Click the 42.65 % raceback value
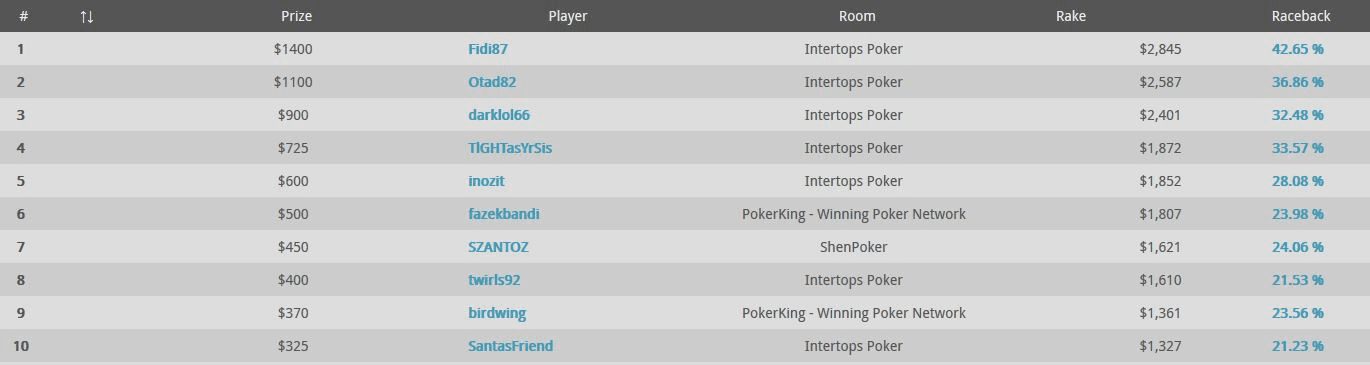This screenshot has width=1370, height=365. pos(1298,49)
